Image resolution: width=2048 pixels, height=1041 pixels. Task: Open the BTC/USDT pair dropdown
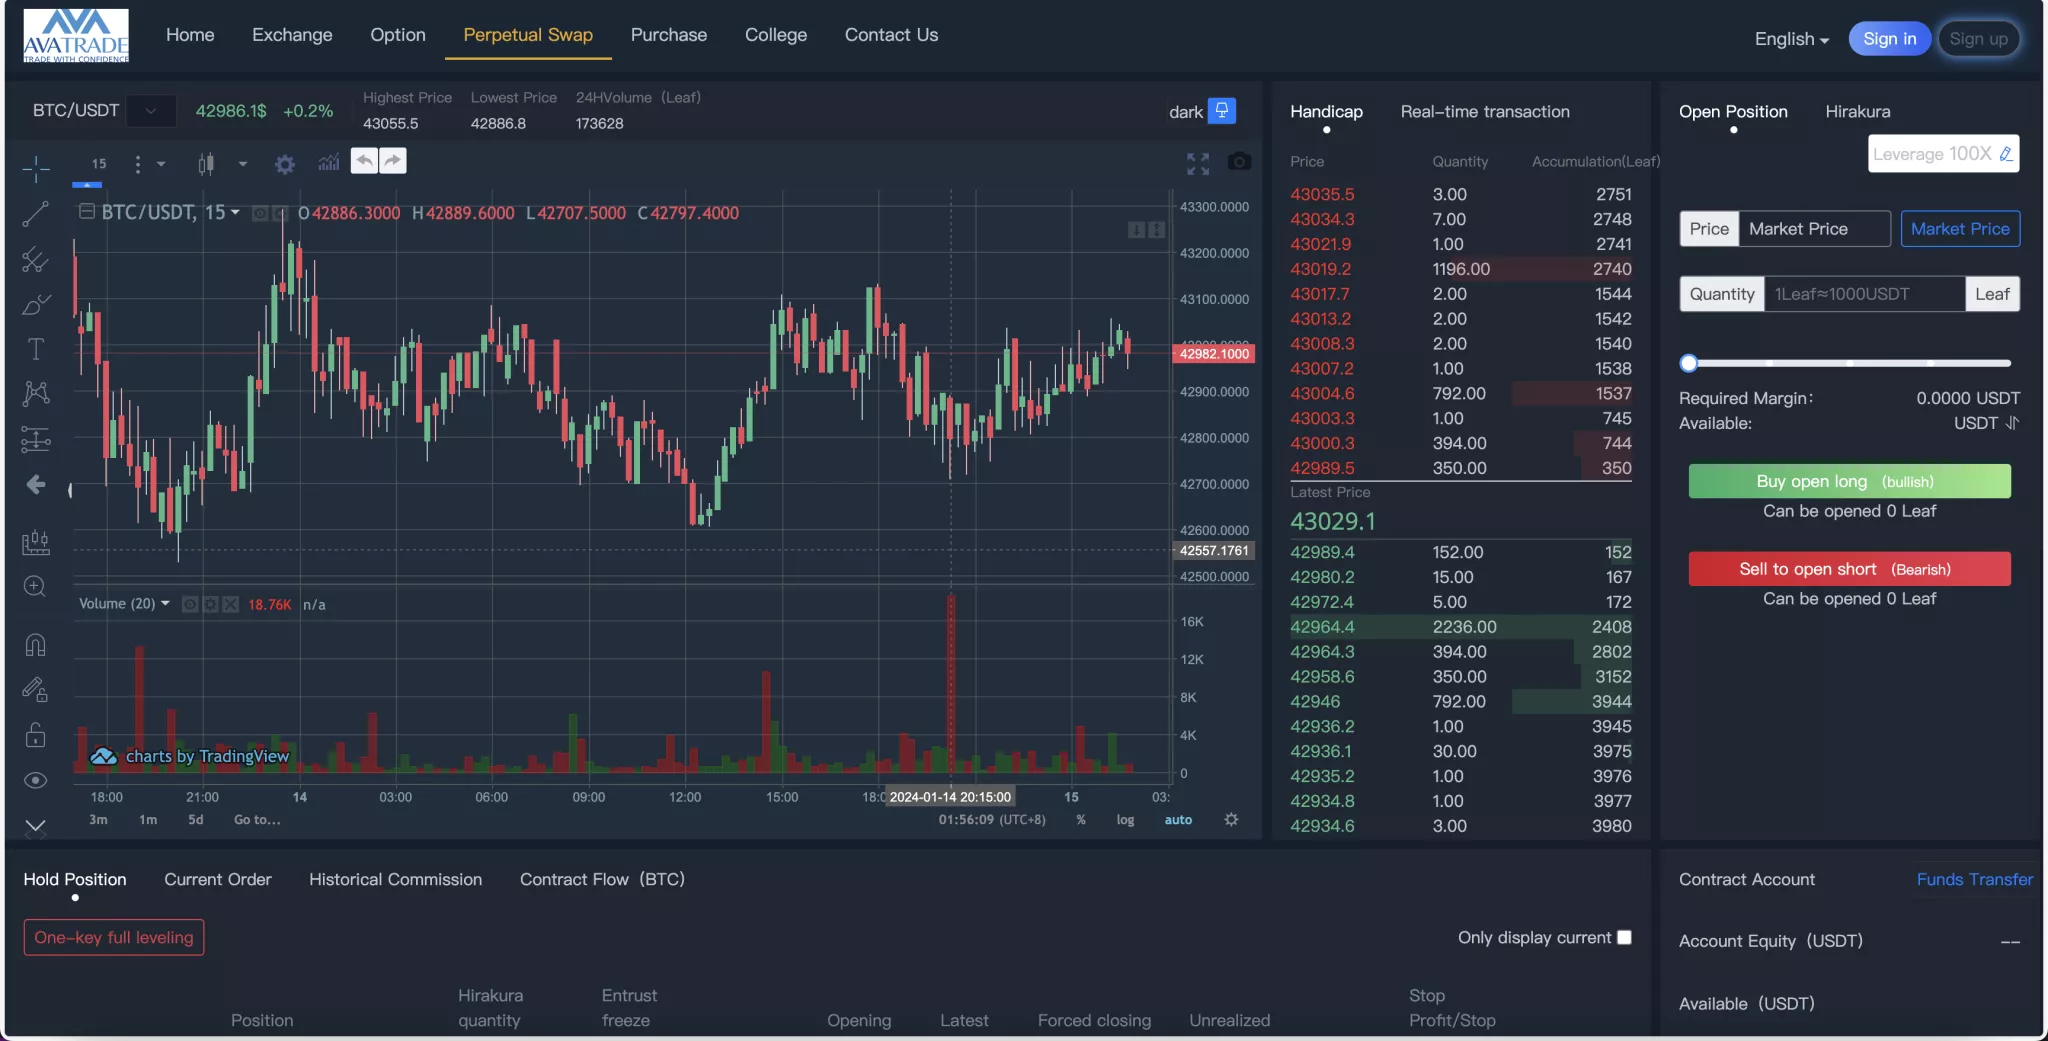(x=151, y=111)
